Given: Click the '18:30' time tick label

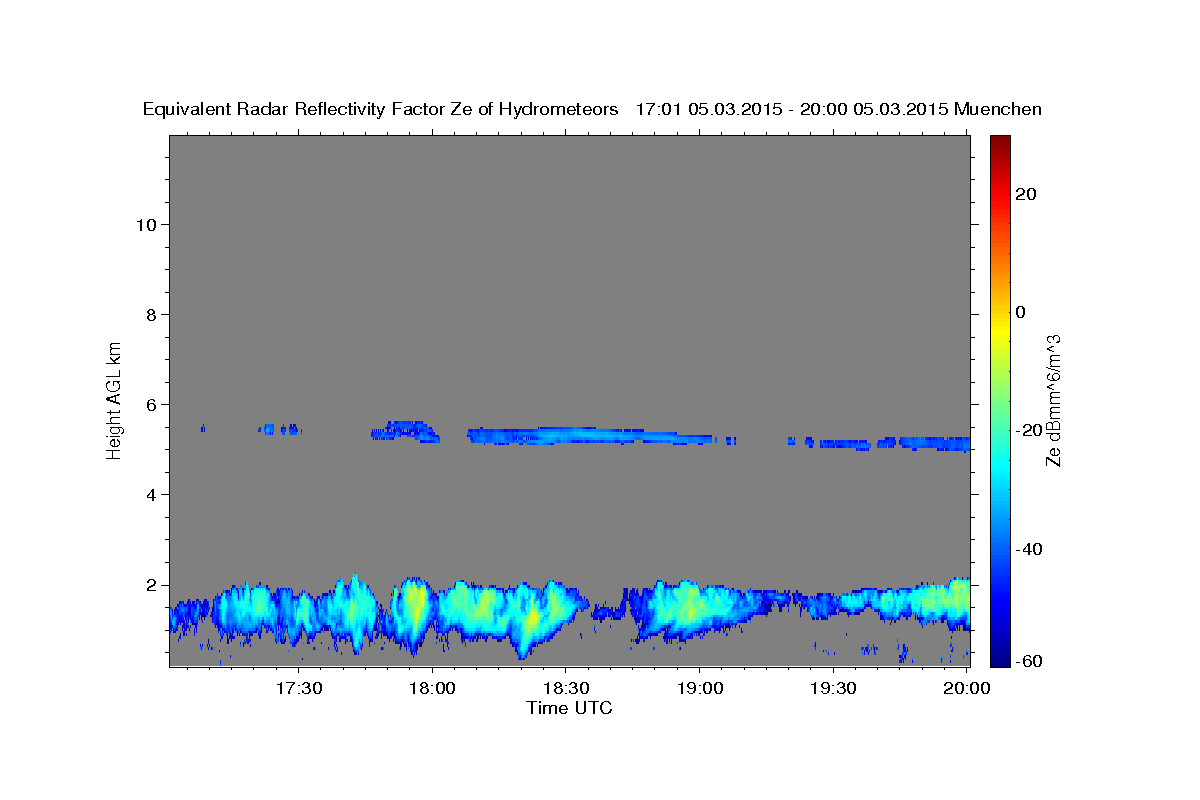Looking at the screenshot, I should coord(566,688).
